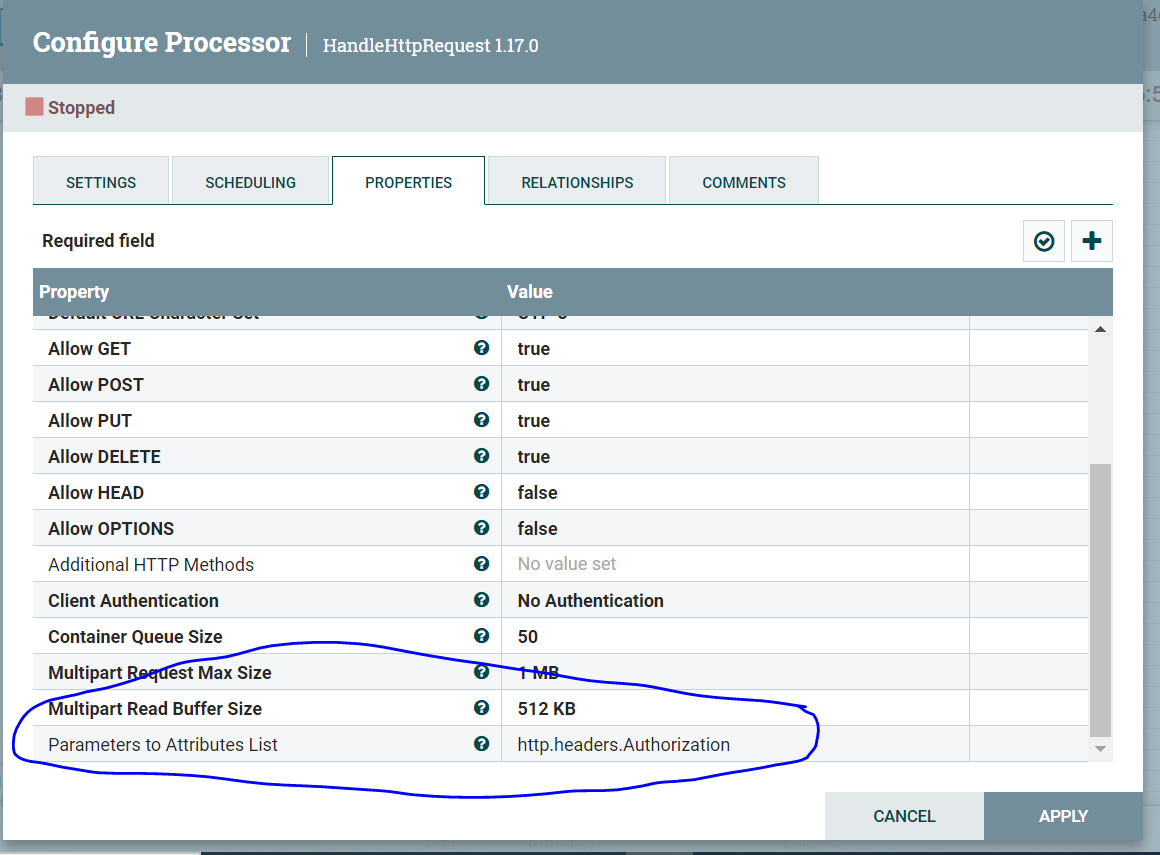This screenshot has height=855, width=1160.
Task: Change the Allow PUT true value
Action: (x=534, y=421)
